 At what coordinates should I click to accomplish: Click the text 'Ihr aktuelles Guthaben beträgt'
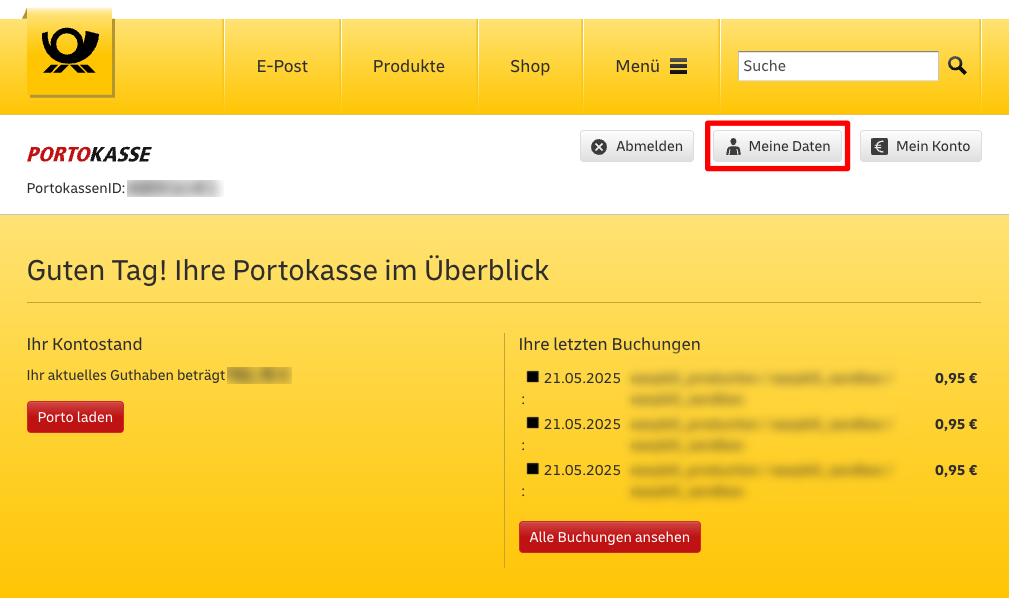pyautogui.click(x=126, y=375)
